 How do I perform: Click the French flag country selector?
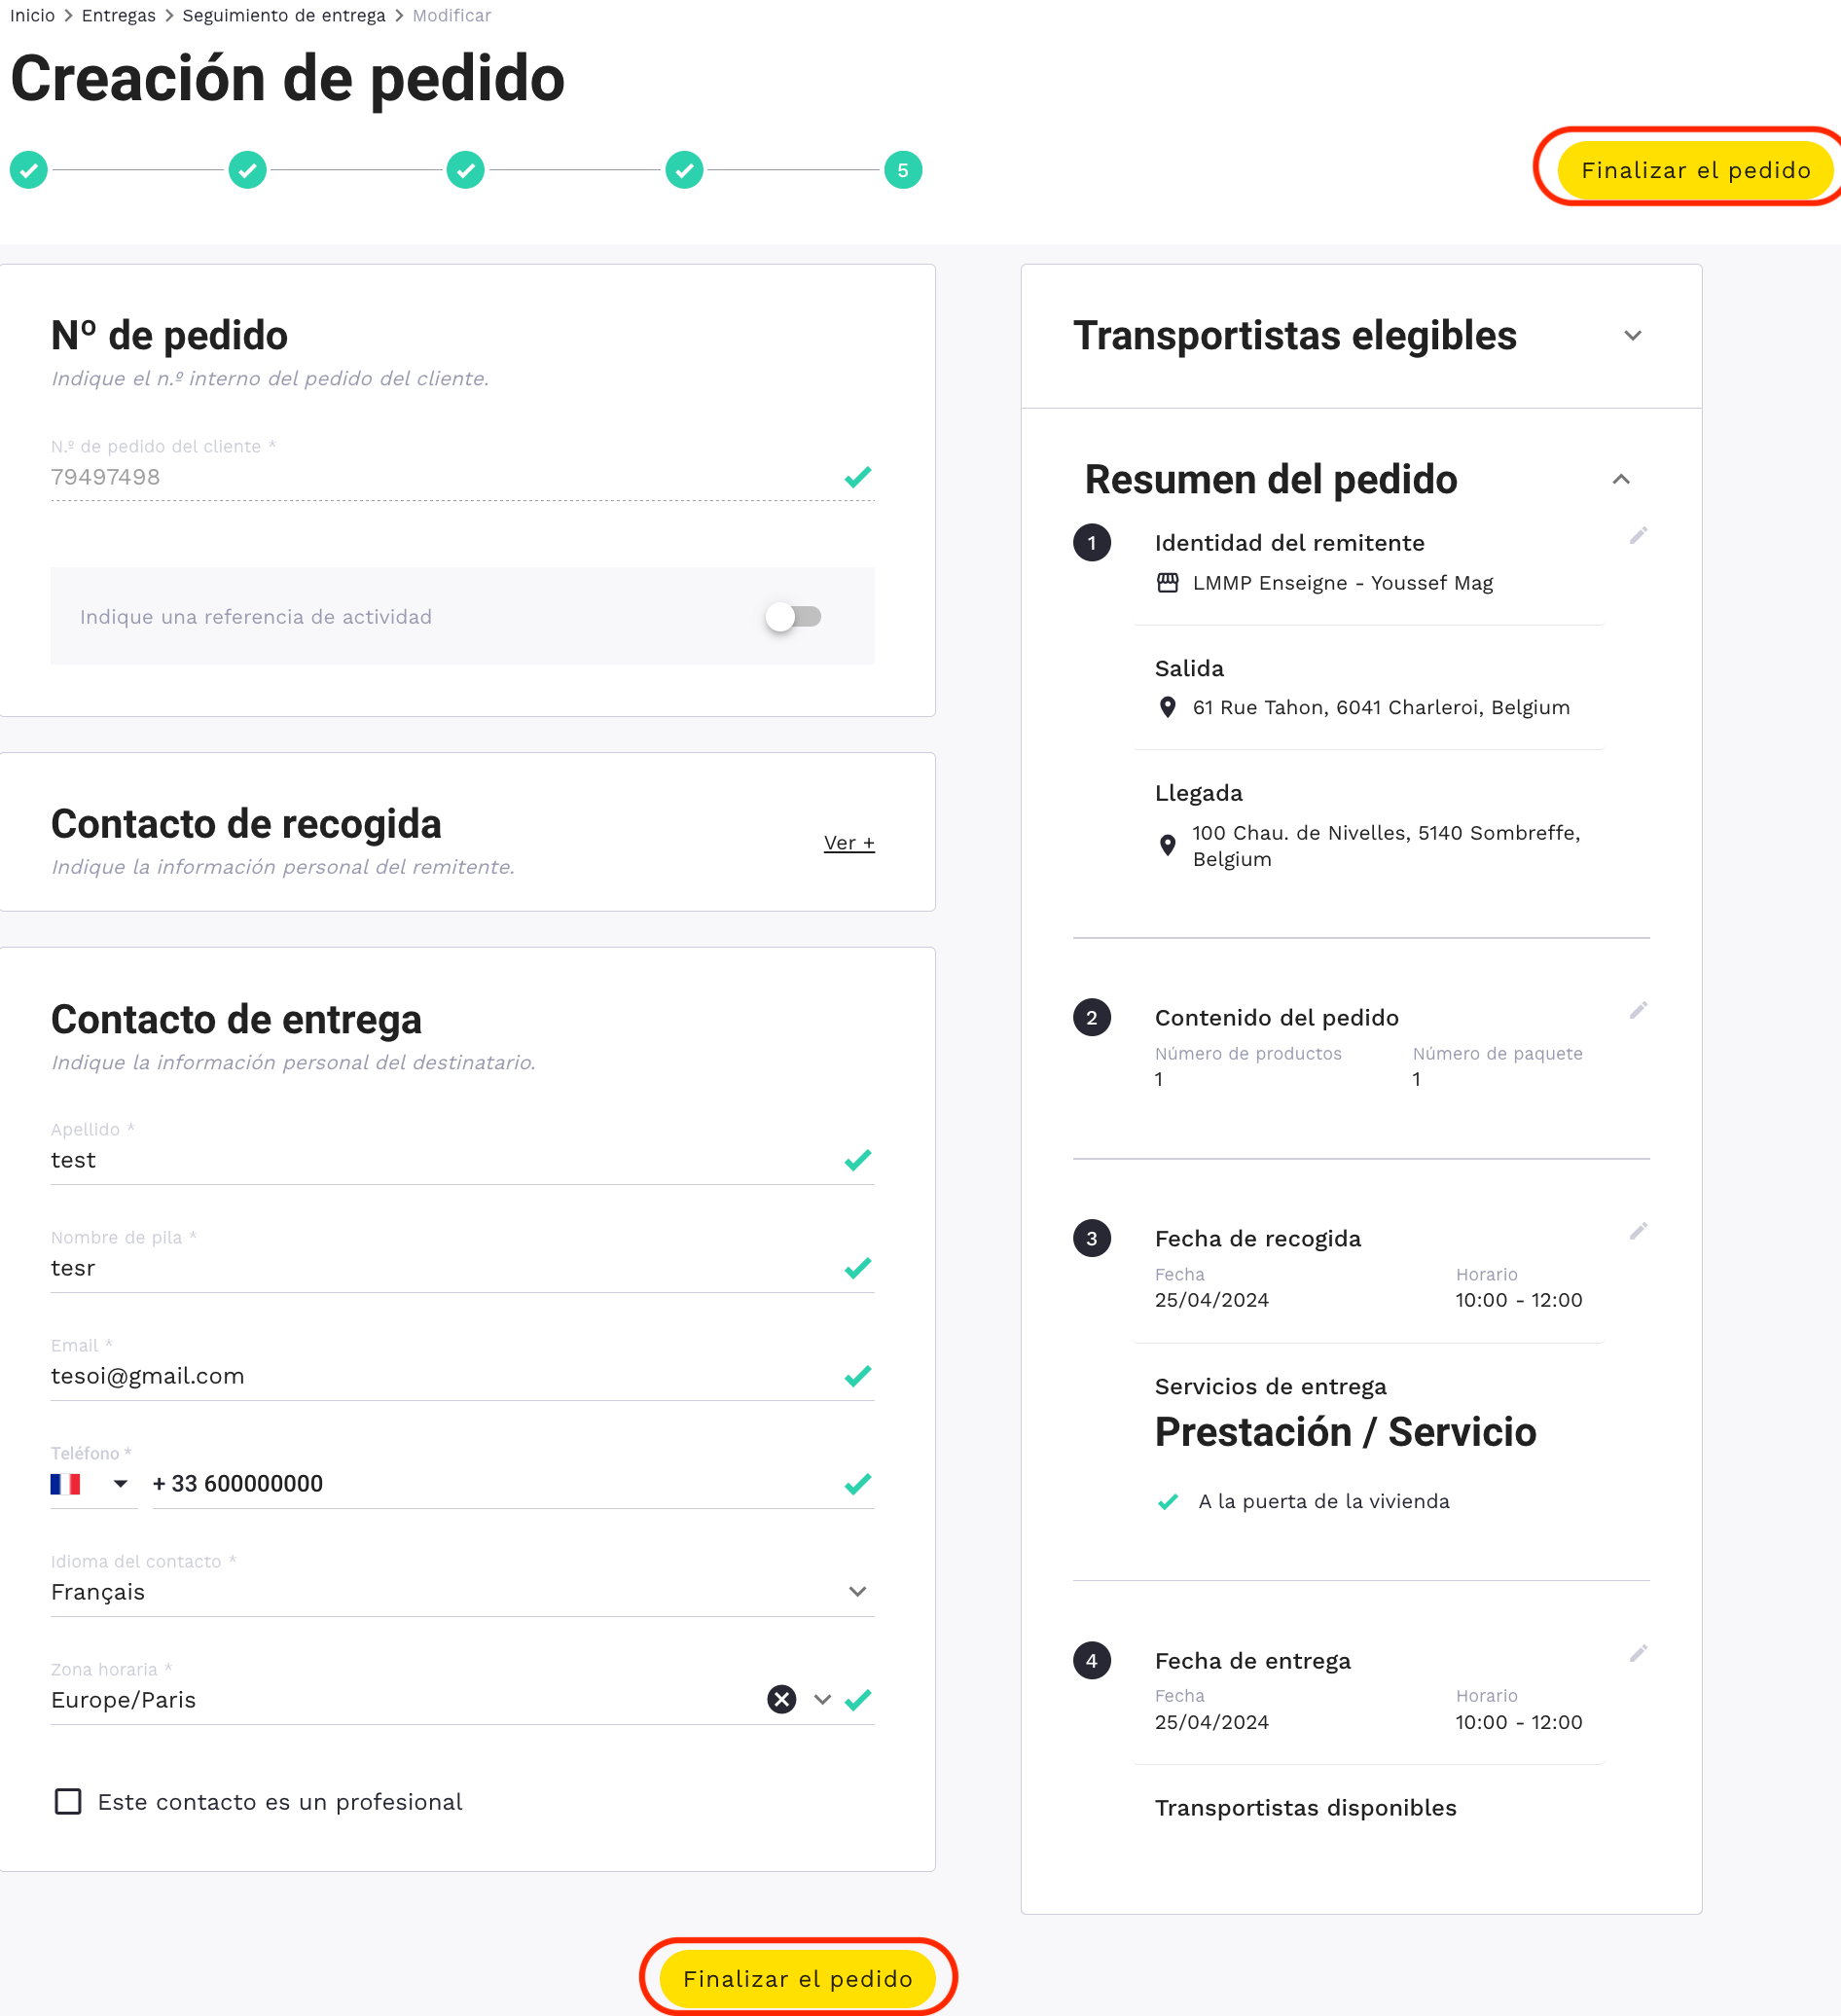89,1484
